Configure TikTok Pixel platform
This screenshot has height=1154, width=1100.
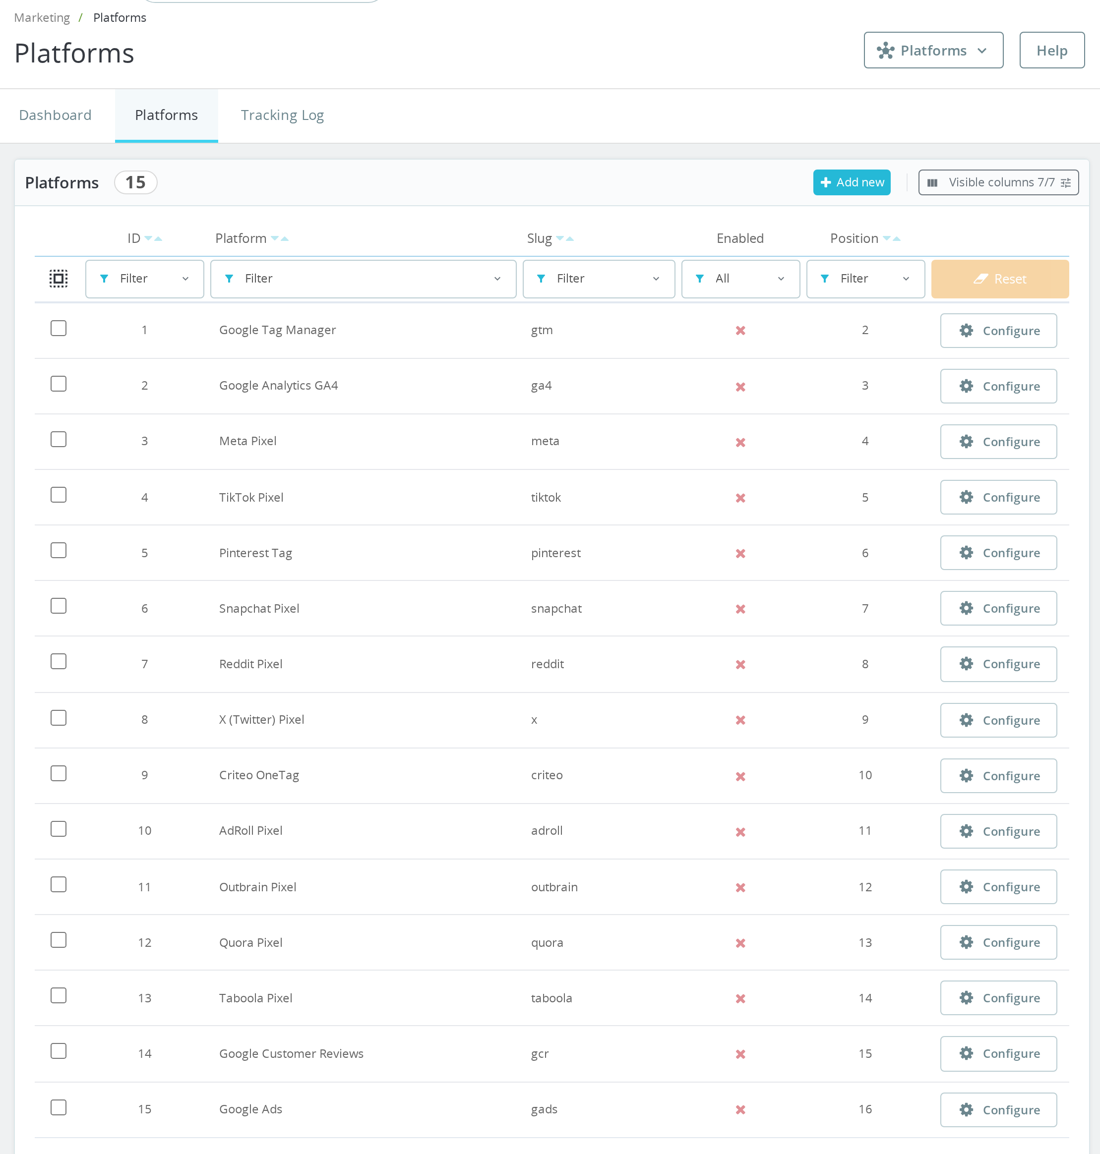[998, 498]
